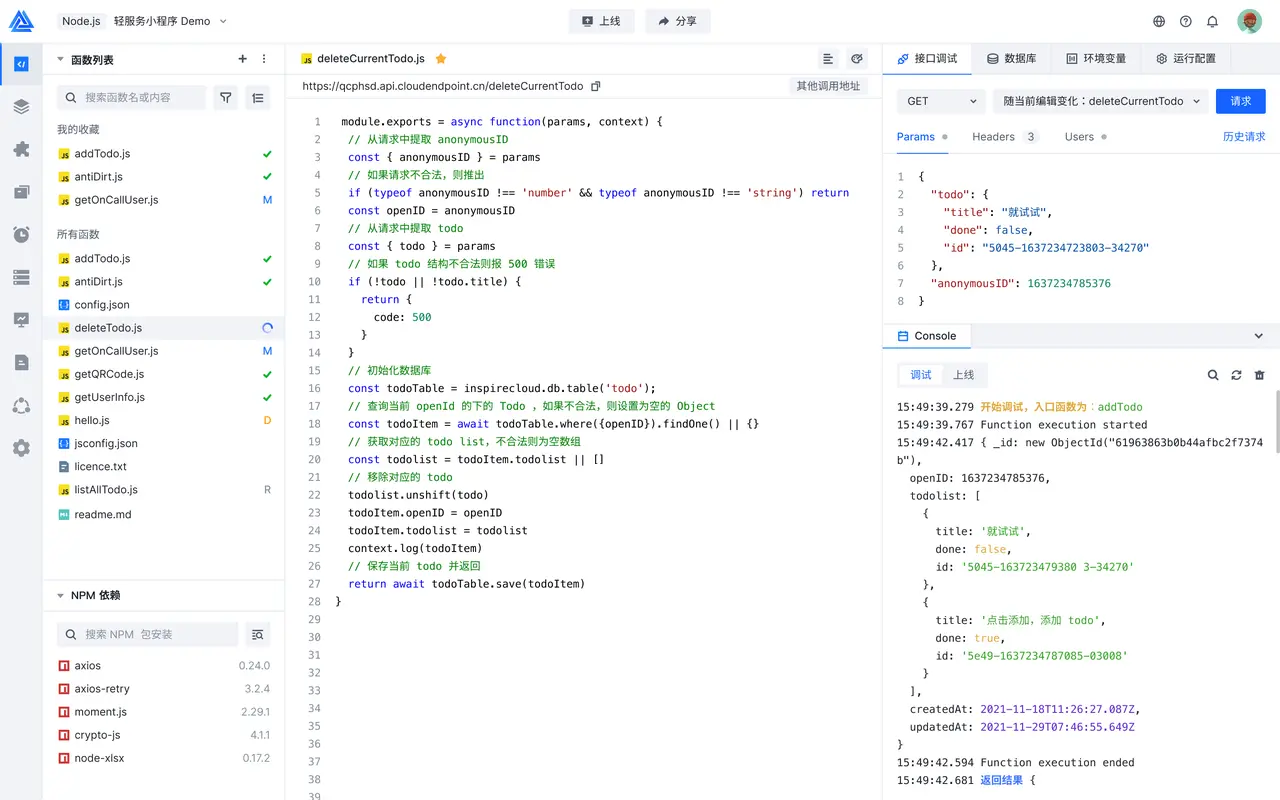
Task: Open the server database sidebar icon
Action: (x=21, y=277)
